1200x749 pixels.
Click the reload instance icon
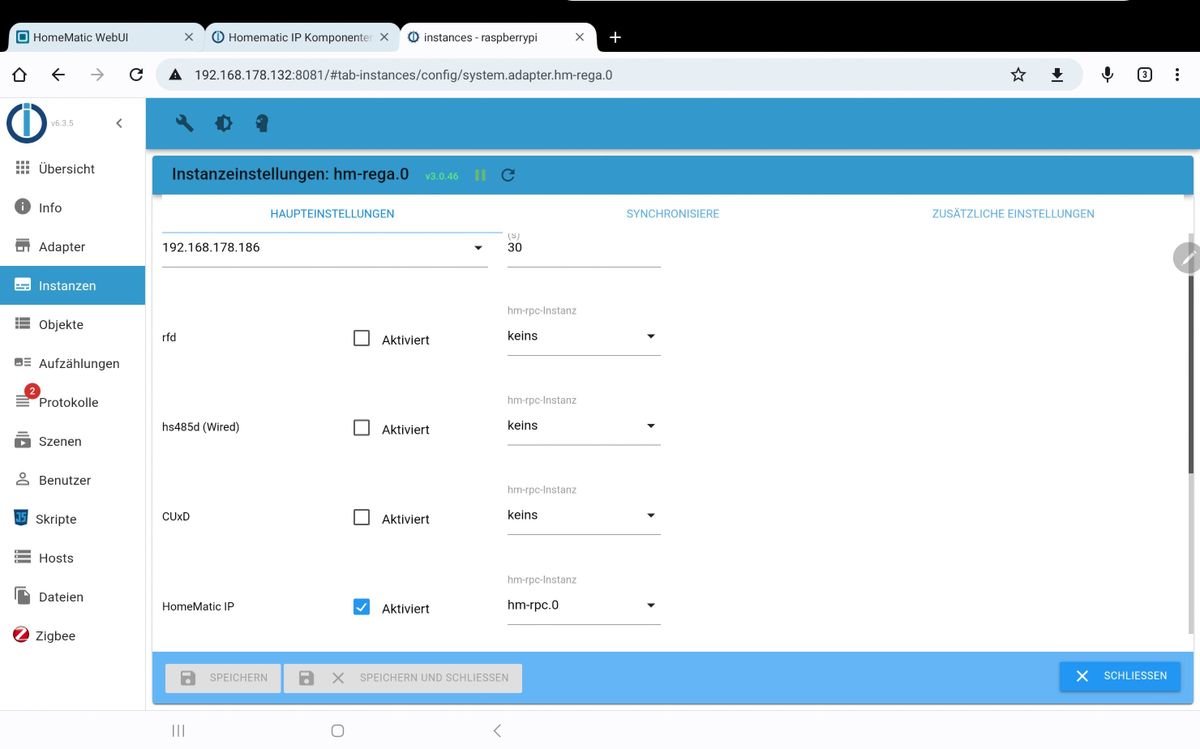pyautogui.click(x=508, y=175)
